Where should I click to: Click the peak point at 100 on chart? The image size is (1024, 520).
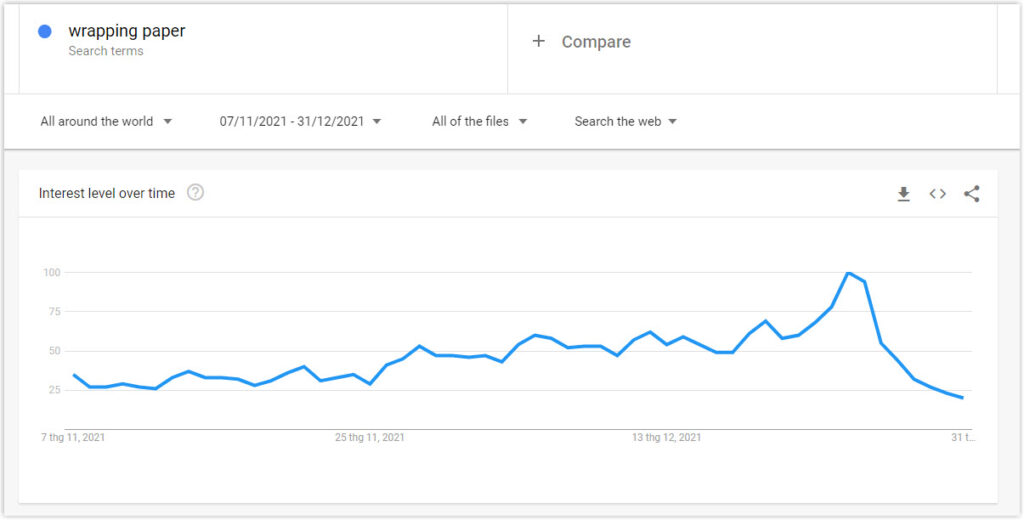[x=848, y=272]
